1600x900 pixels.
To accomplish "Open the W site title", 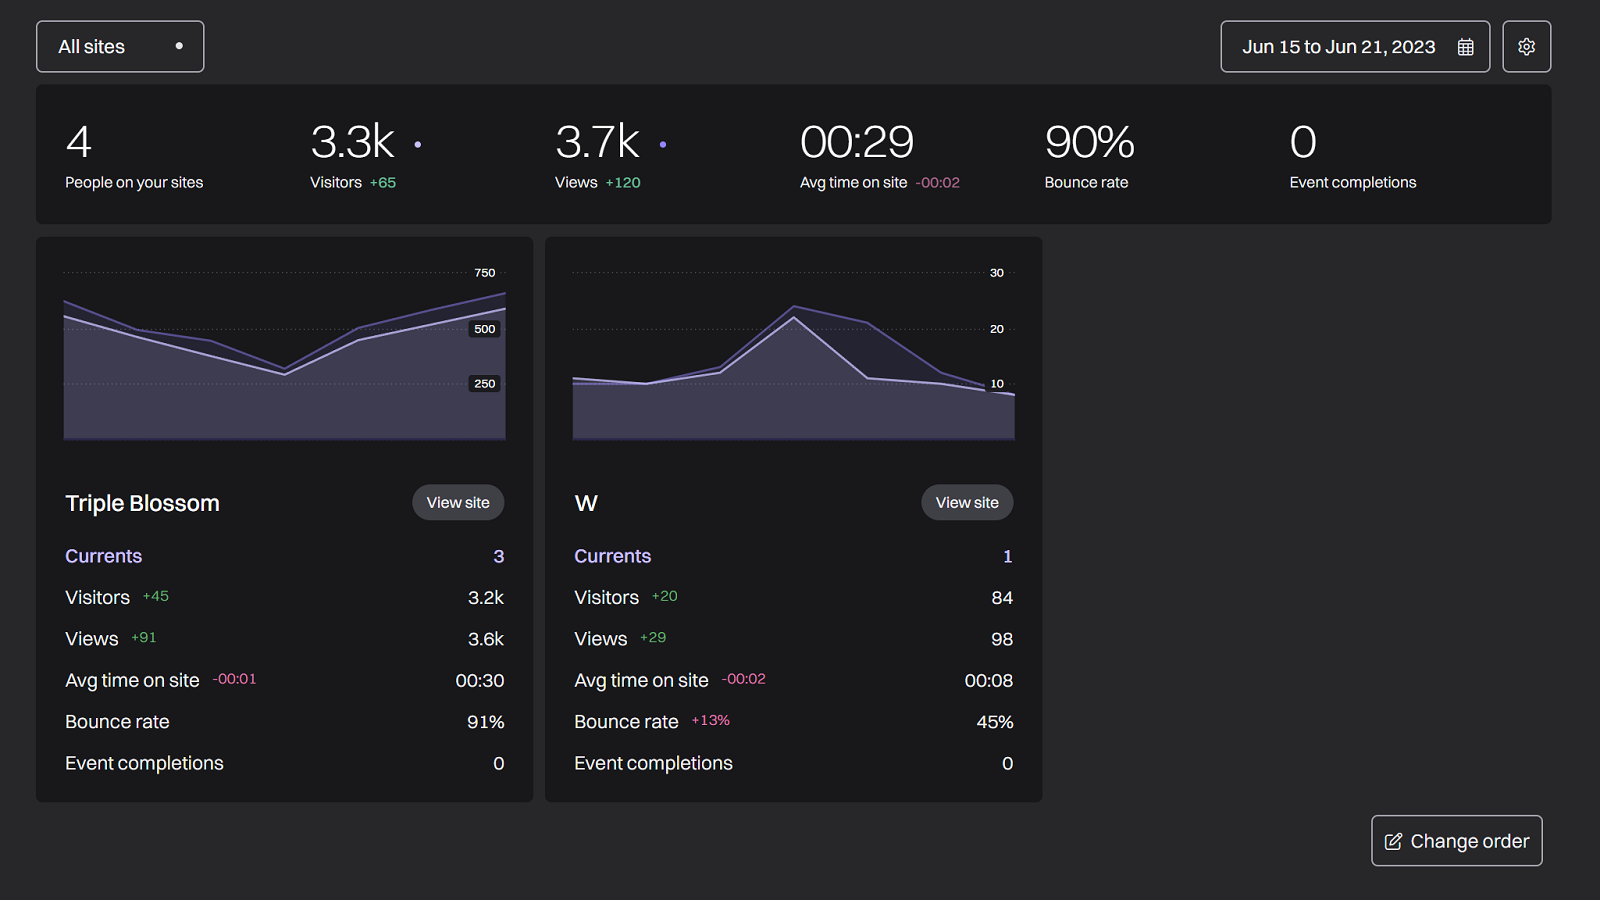I will [x=586, y=503].
